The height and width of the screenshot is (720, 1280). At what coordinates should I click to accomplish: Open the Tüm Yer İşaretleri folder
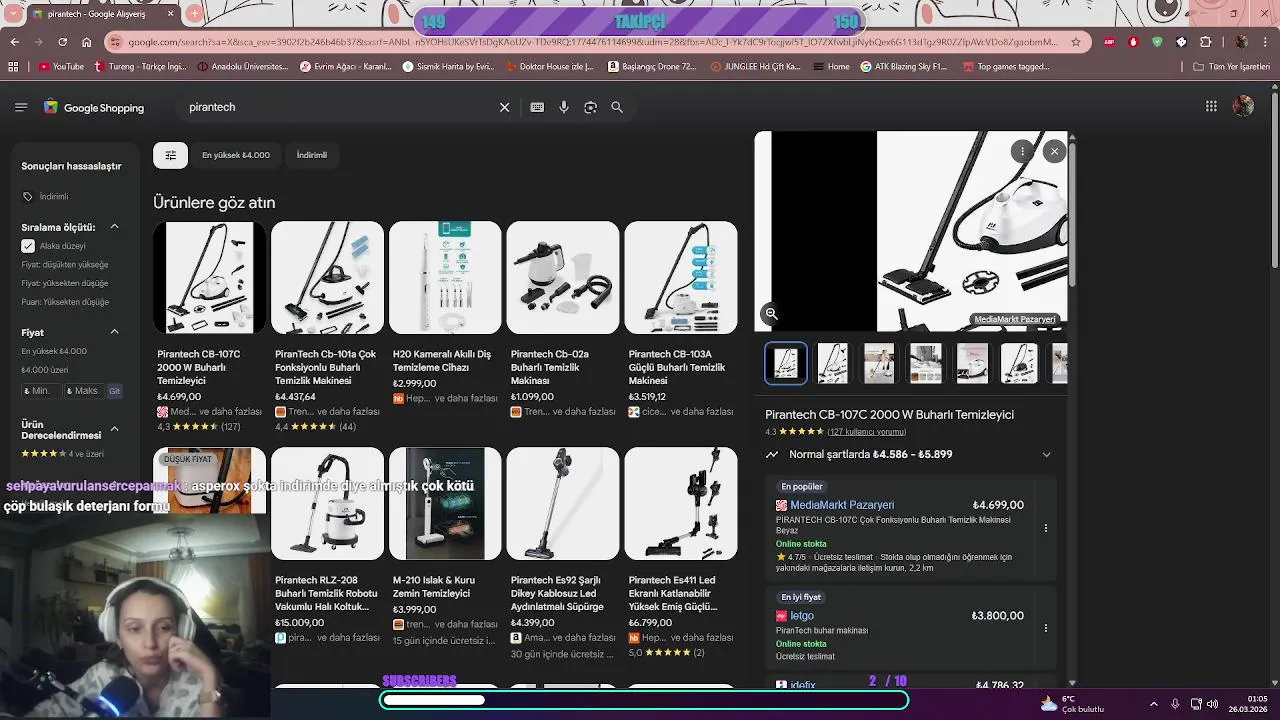click(x=1232, y=67)
